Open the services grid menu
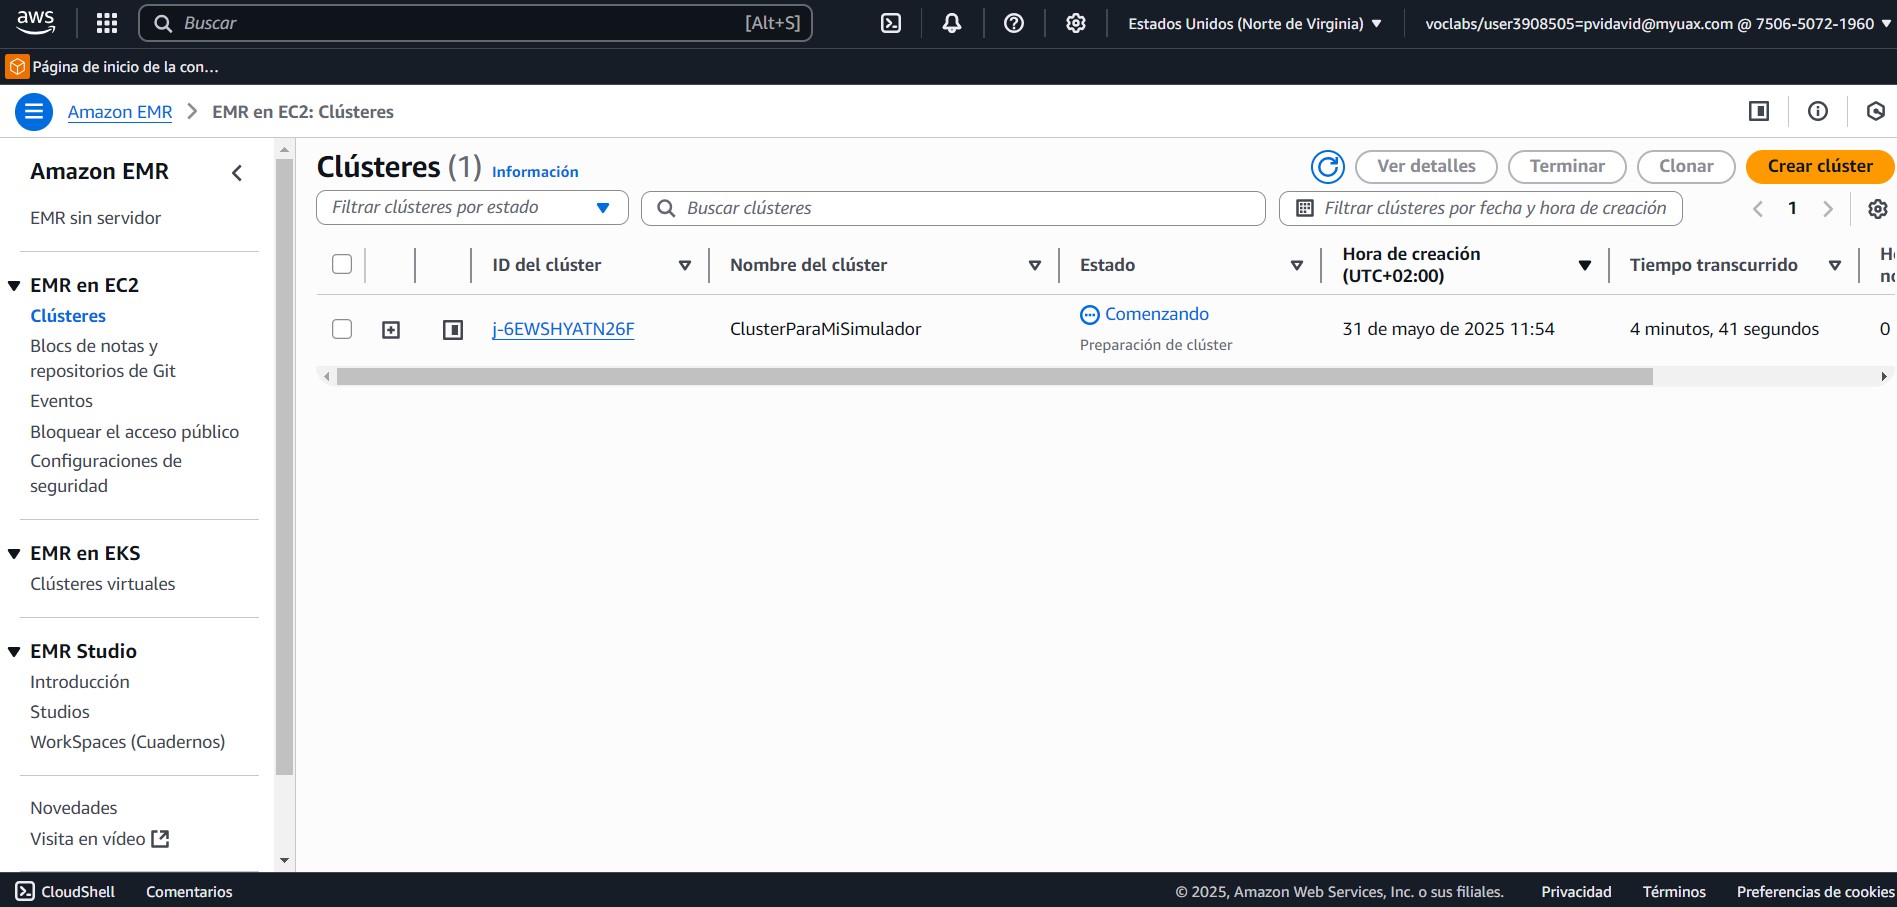The height and width of the screenshot is (907, 1897). pyautogui.click(x=107, y=23)
